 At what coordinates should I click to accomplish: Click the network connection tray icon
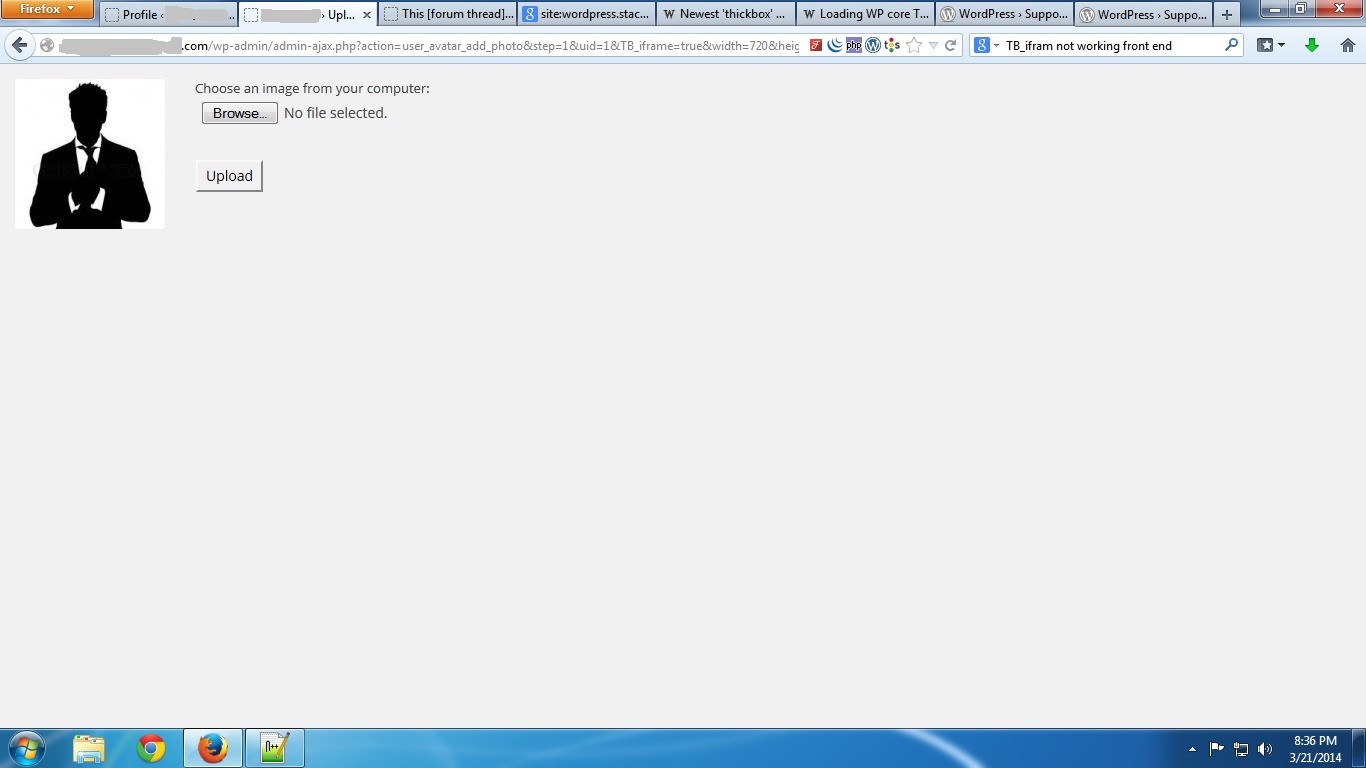[1241, 748]
